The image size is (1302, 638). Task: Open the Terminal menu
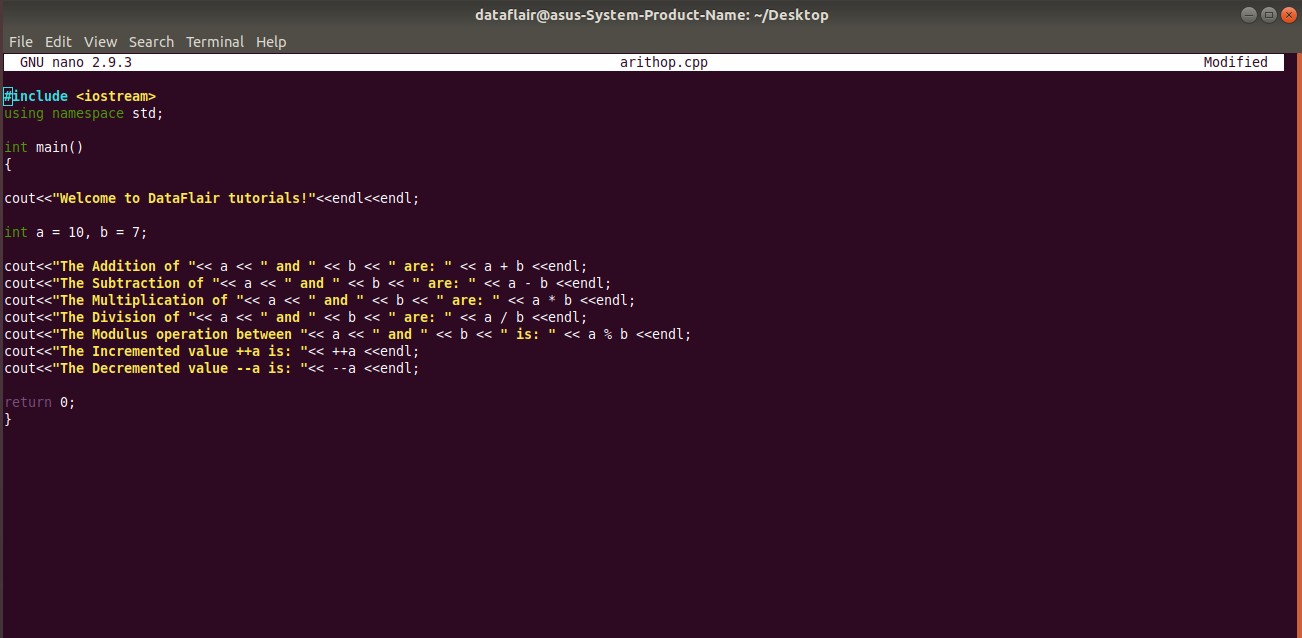pos(215,42)
